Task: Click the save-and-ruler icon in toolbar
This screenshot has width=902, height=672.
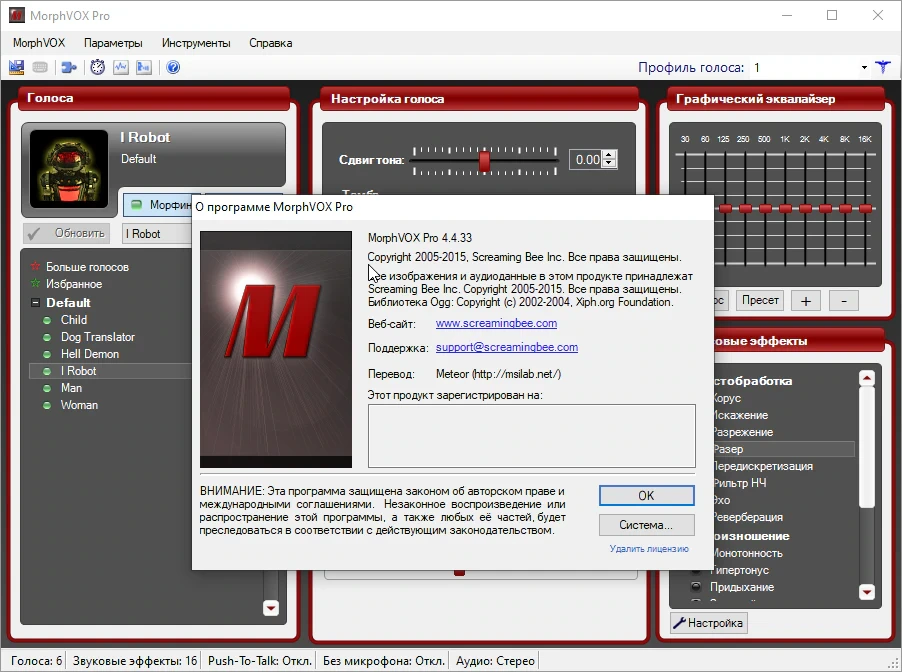Action: coord(17,67)
